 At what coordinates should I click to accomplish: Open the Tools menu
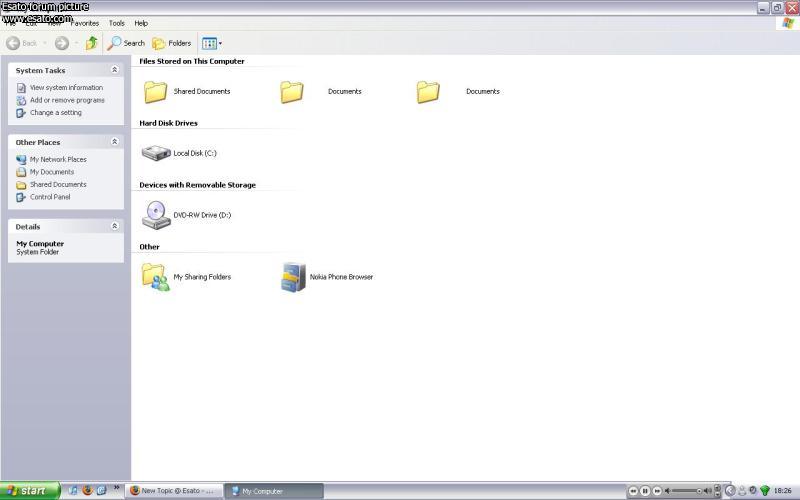[117, 23]
